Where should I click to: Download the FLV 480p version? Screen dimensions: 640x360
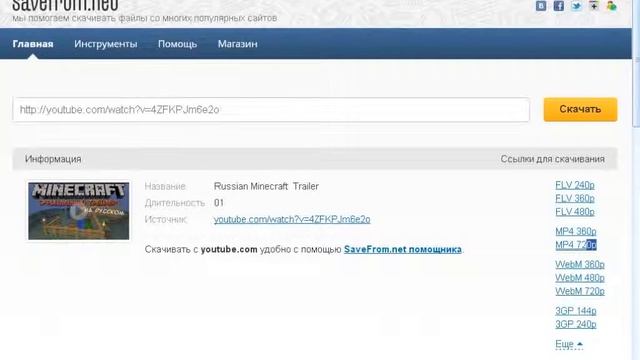coord(575,212)
